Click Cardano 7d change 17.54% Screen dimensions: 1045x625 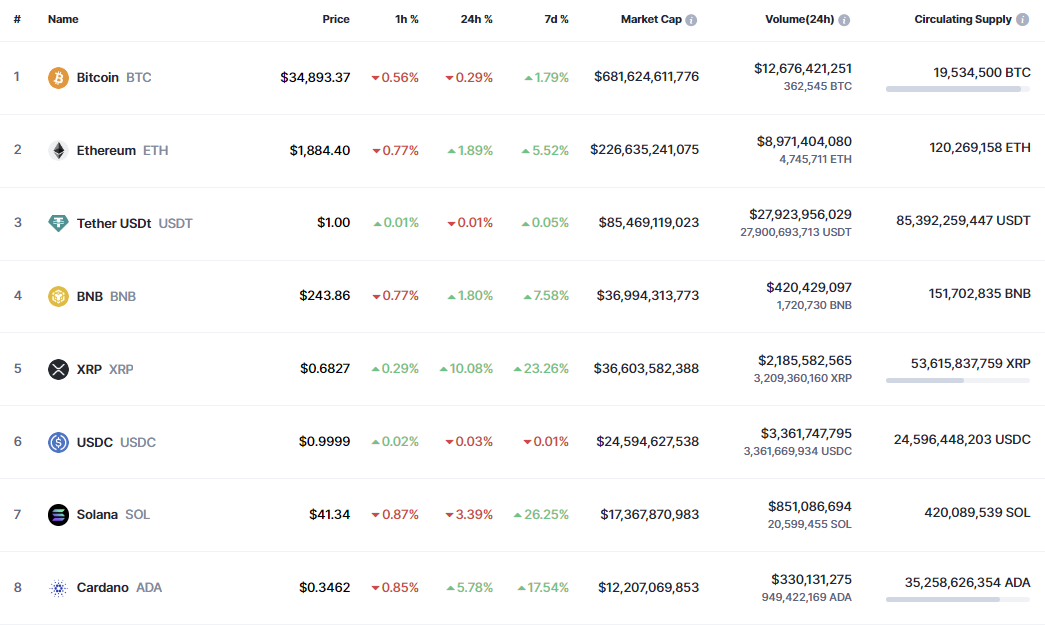pyautogui.click(x=543, y=588)
